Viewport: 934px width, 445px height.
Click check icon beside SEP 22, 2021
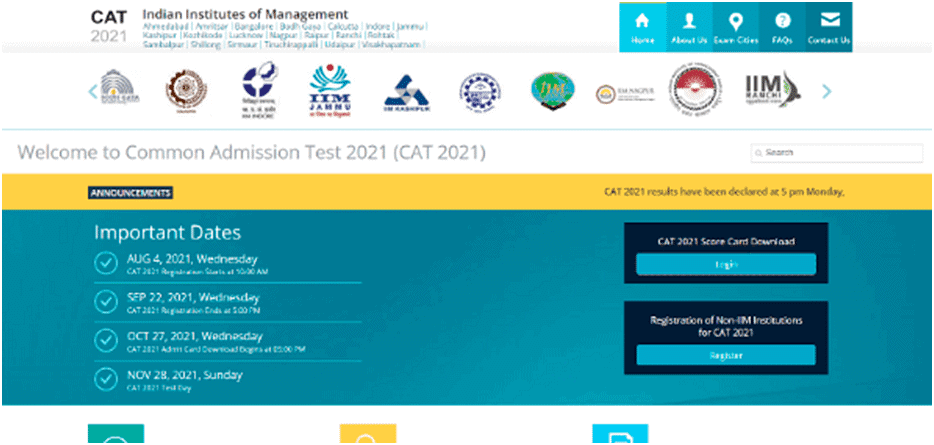click(x=106, y=302)
